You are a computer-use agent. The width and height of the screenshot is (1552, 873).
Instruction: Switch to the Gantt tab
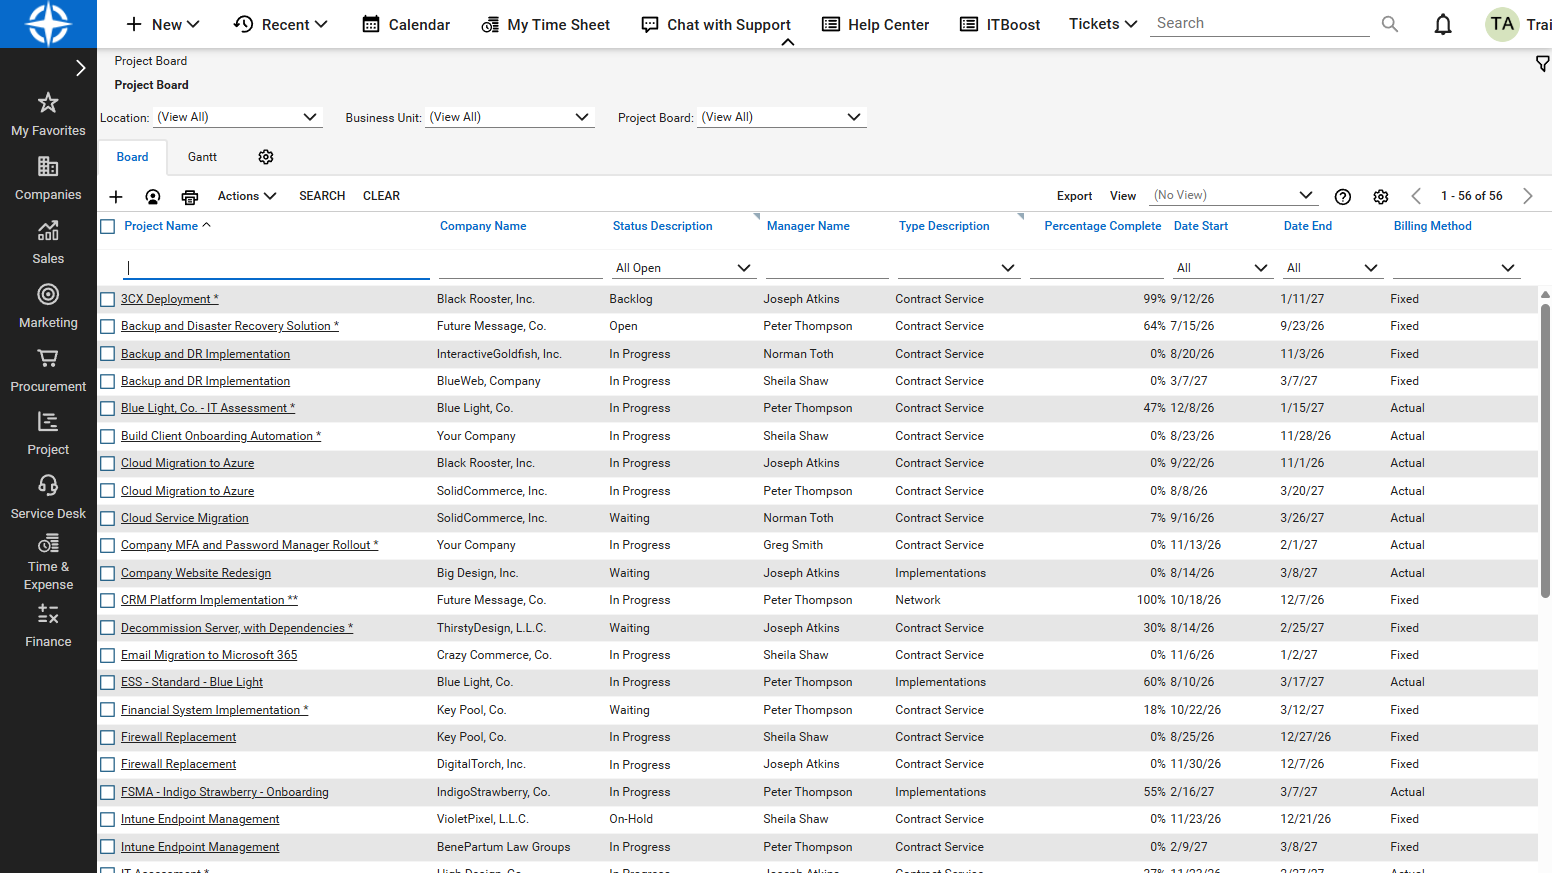point(202,157)
